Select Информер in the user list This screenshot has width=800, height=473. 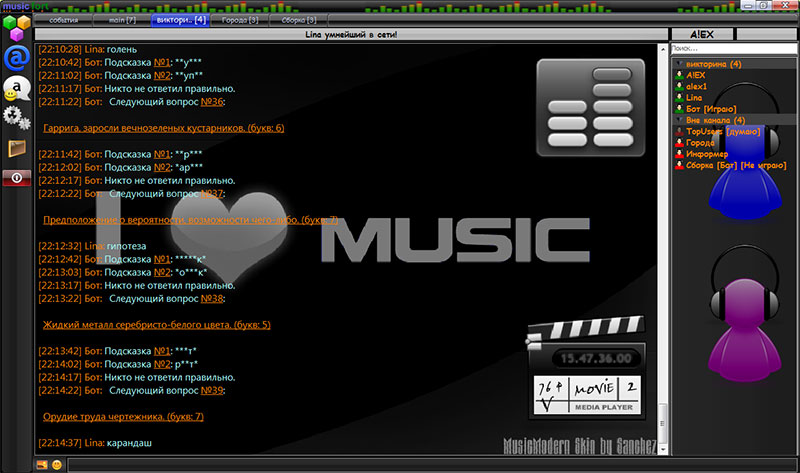coord(705,153)
